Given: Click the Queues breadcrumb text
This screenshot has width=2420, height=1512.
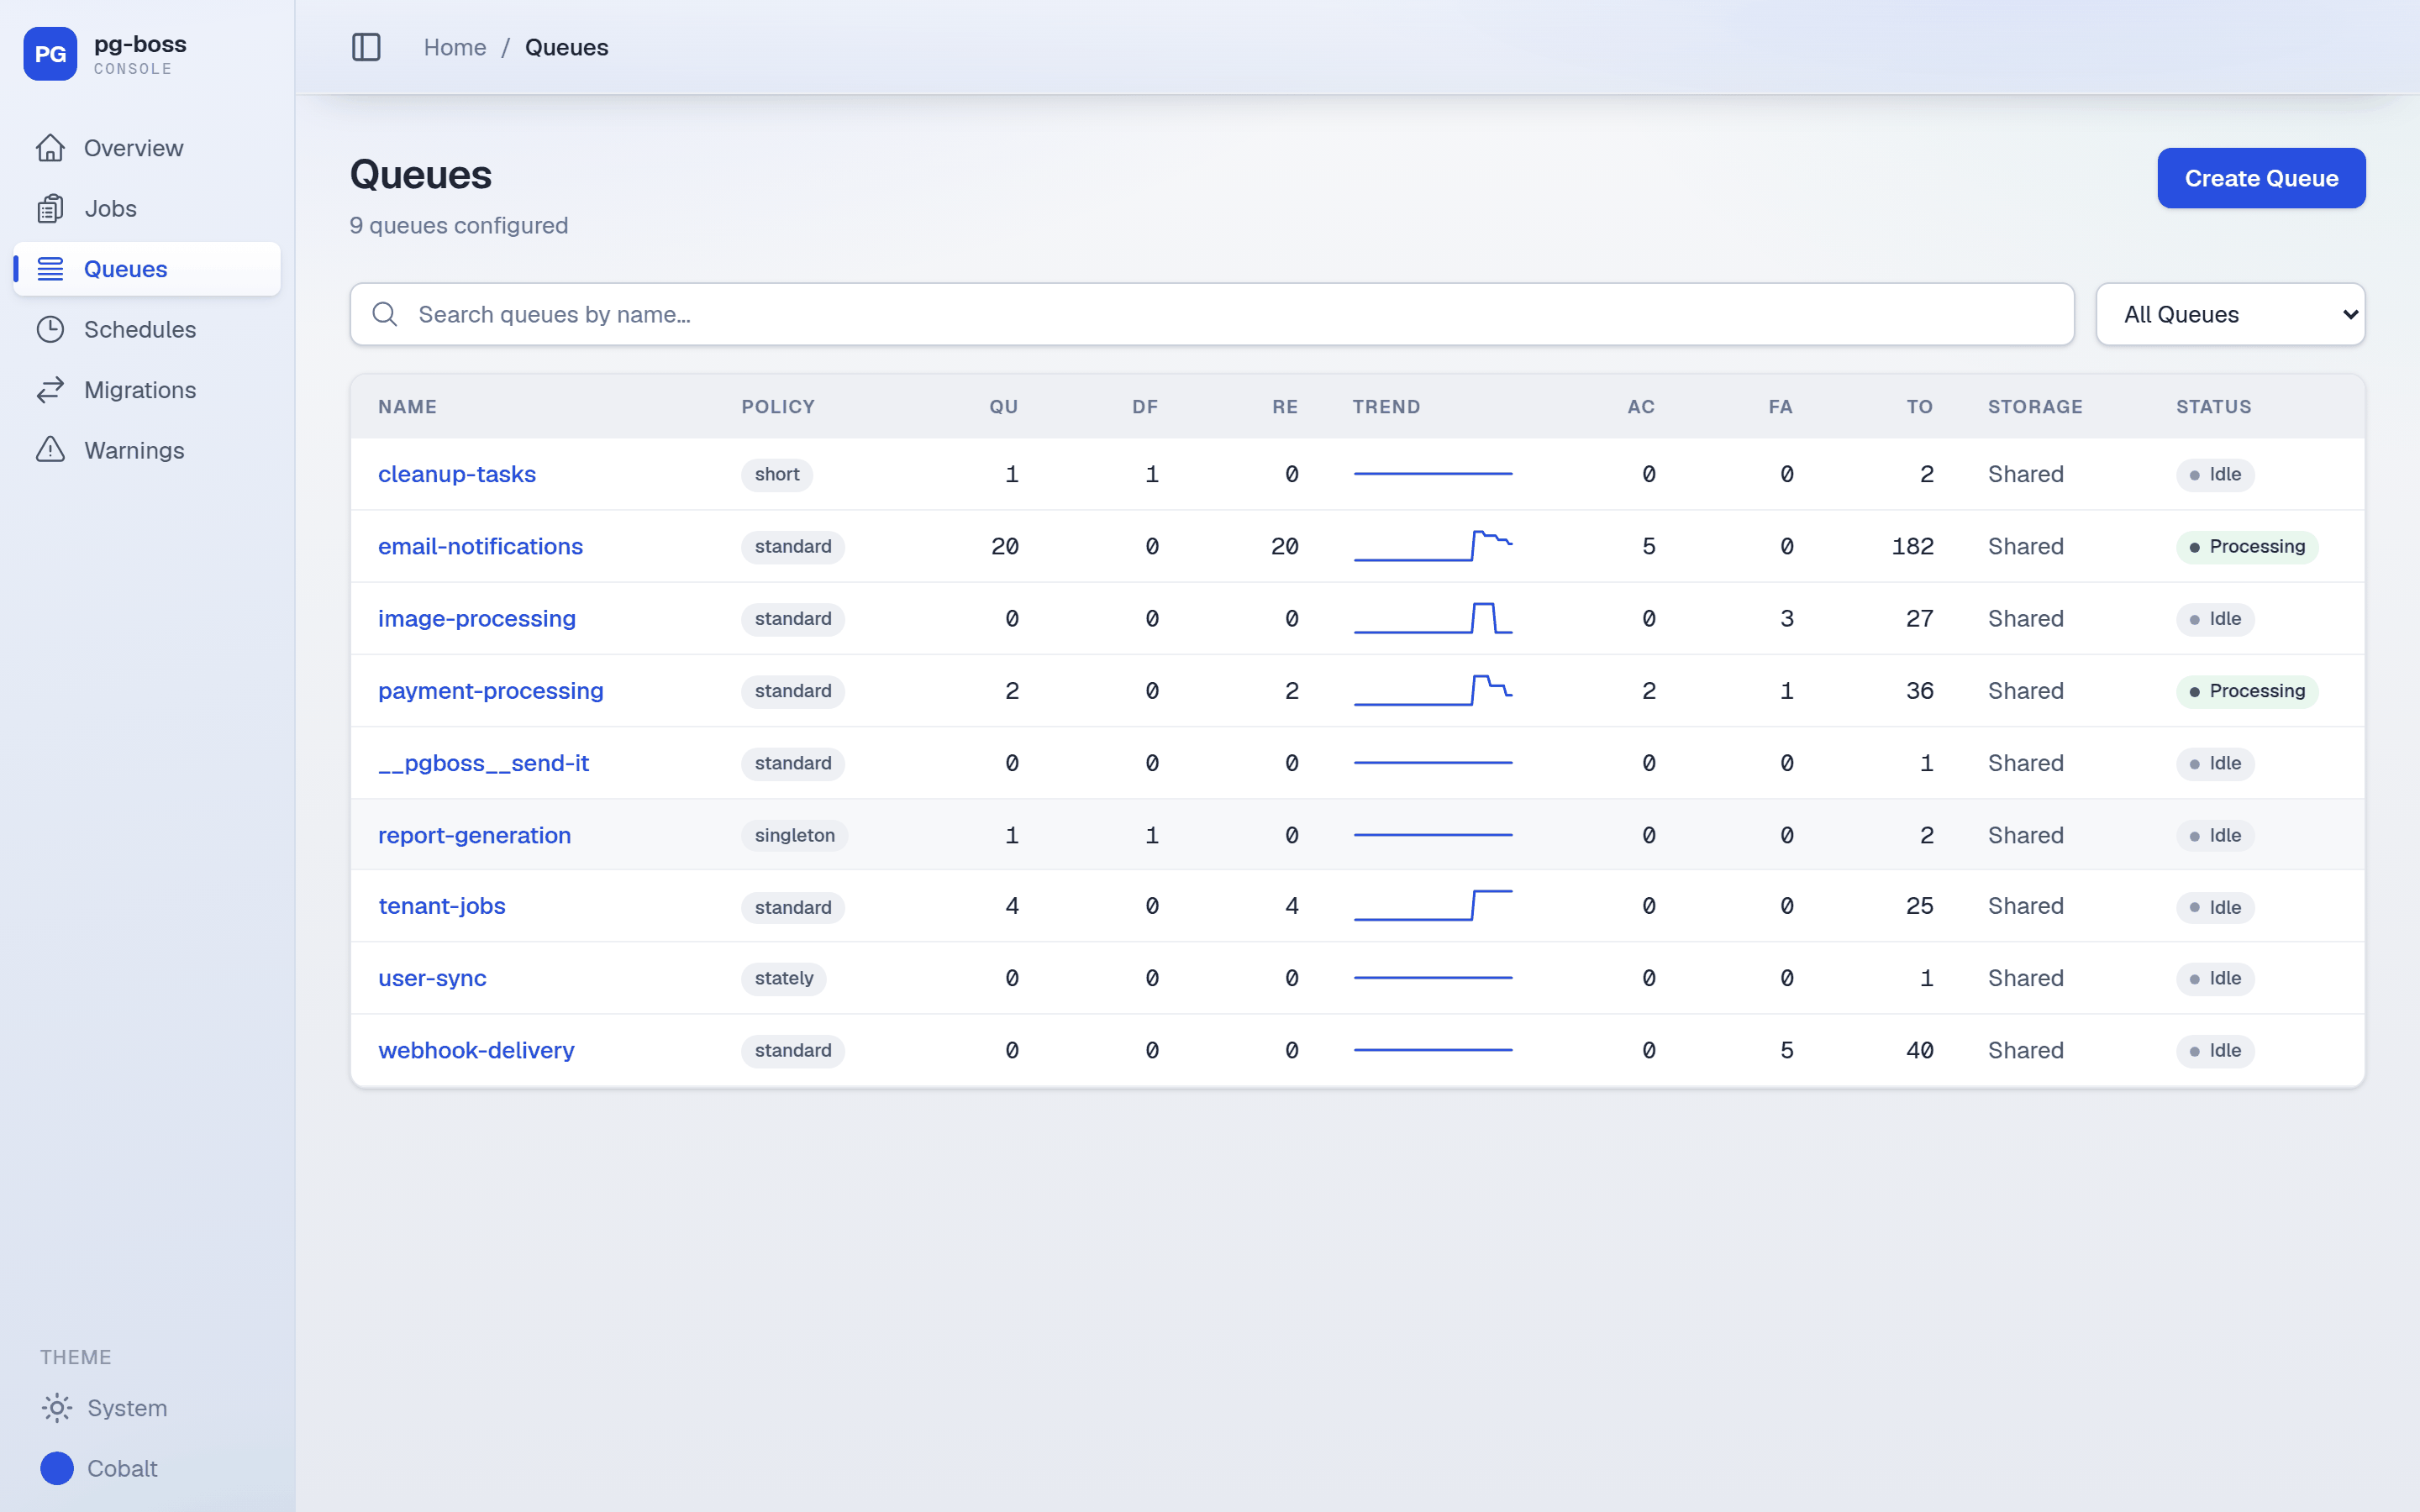Looking at the screenshot, I should [566, 47].
